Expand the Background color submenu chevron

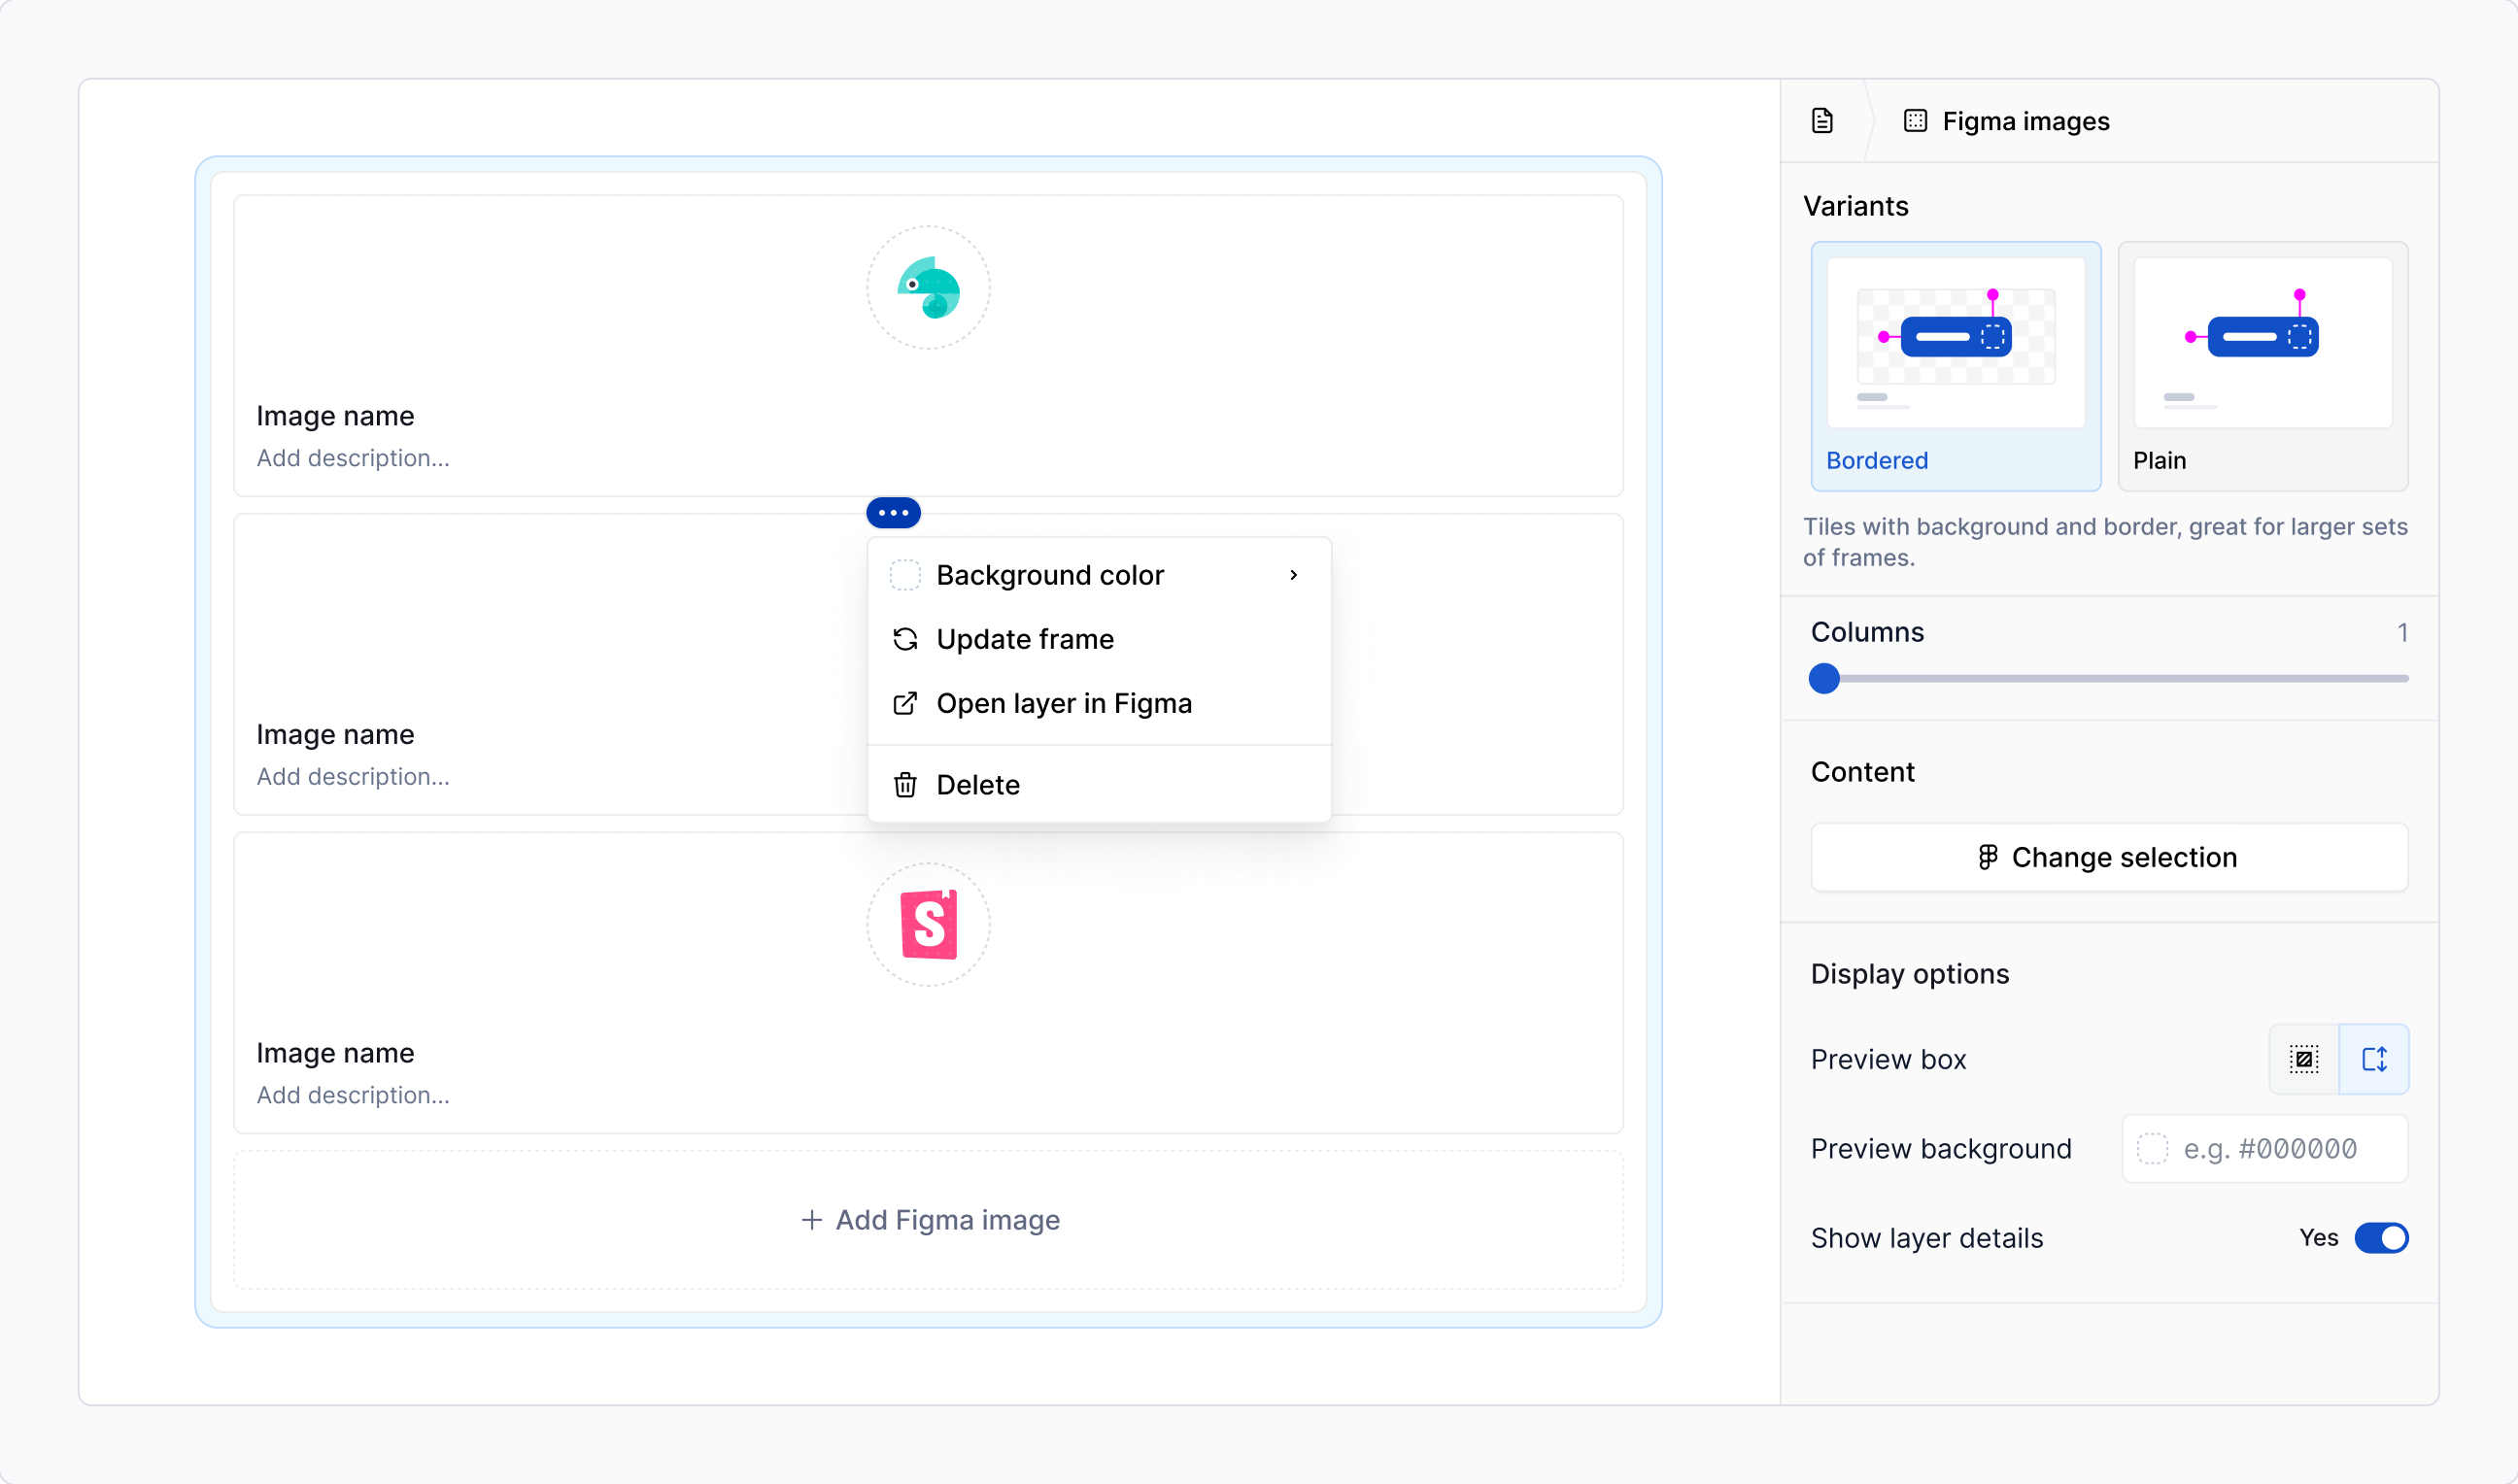(1293, 575)
